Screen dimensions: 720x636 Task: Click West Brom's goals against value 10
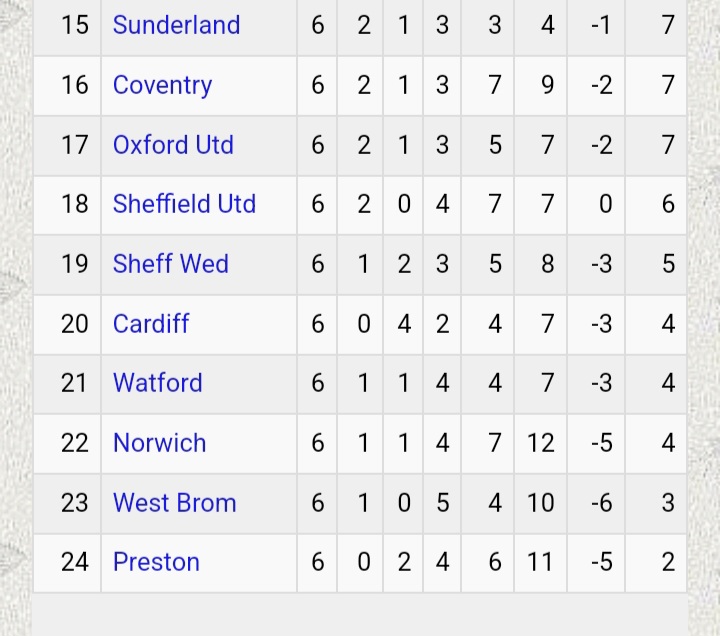(541, 502)
